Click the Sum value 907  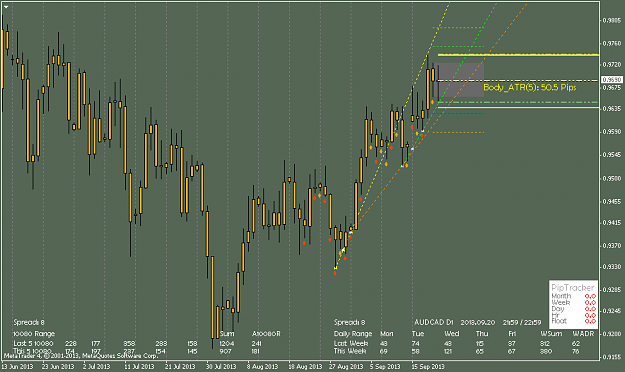[225, 351]
